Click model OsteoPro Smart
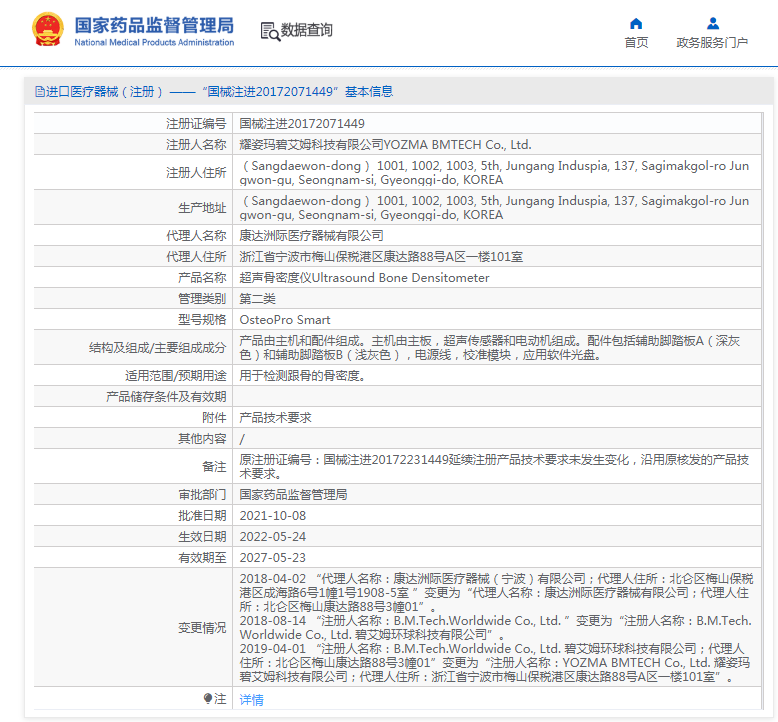 pyautogui.click(x=285, y=320)
